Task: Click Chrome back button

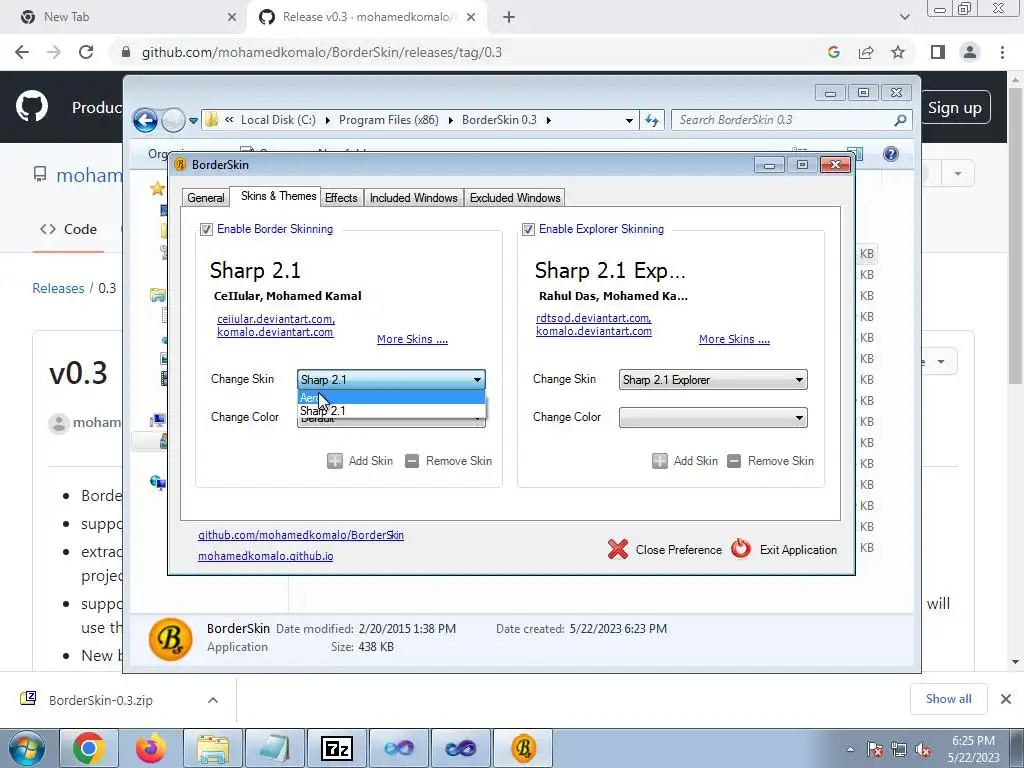Action: coord(22,52)
